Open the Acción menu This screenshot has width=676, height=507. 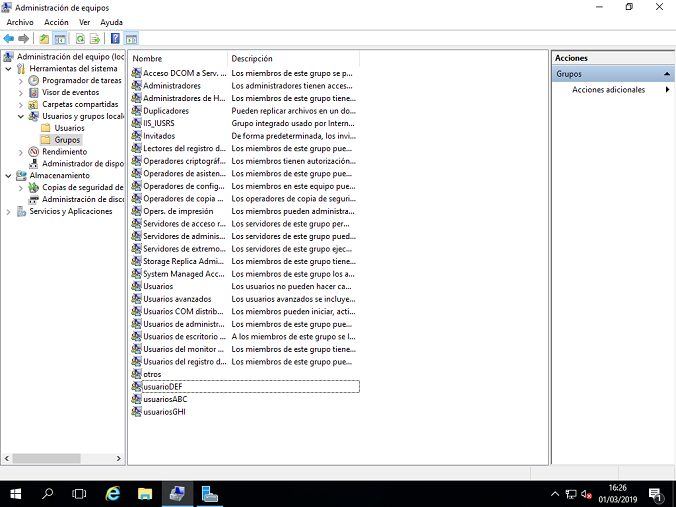point(56,22)
